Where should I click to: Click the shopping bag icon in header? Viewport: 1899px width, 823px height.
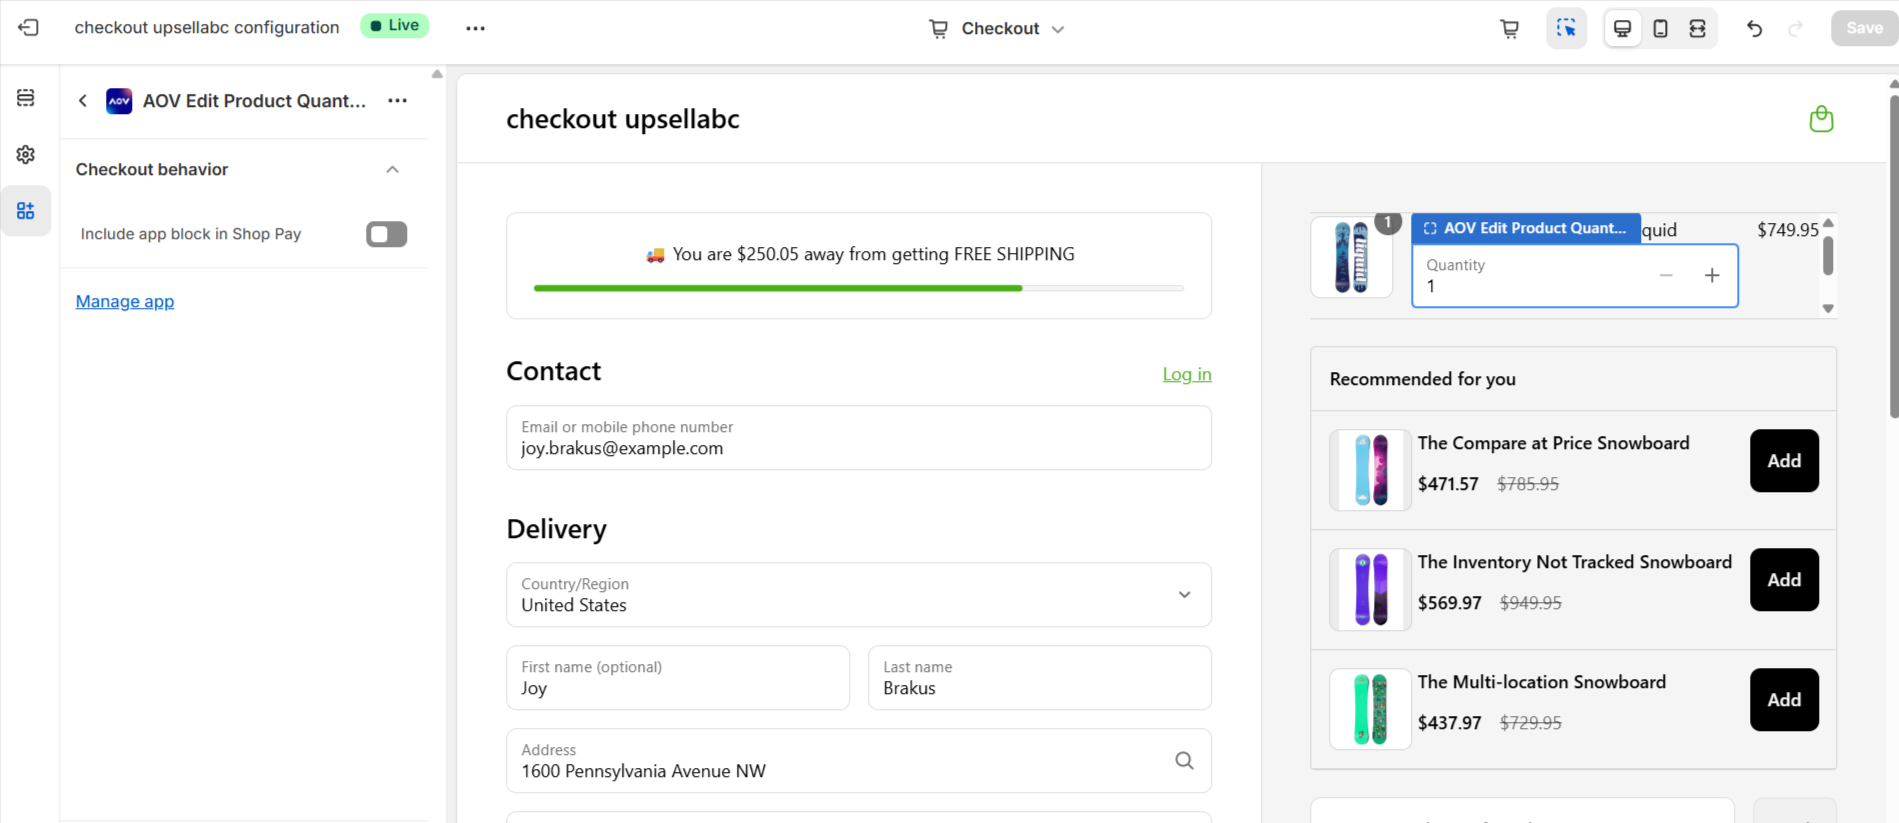click(1821, 120)
